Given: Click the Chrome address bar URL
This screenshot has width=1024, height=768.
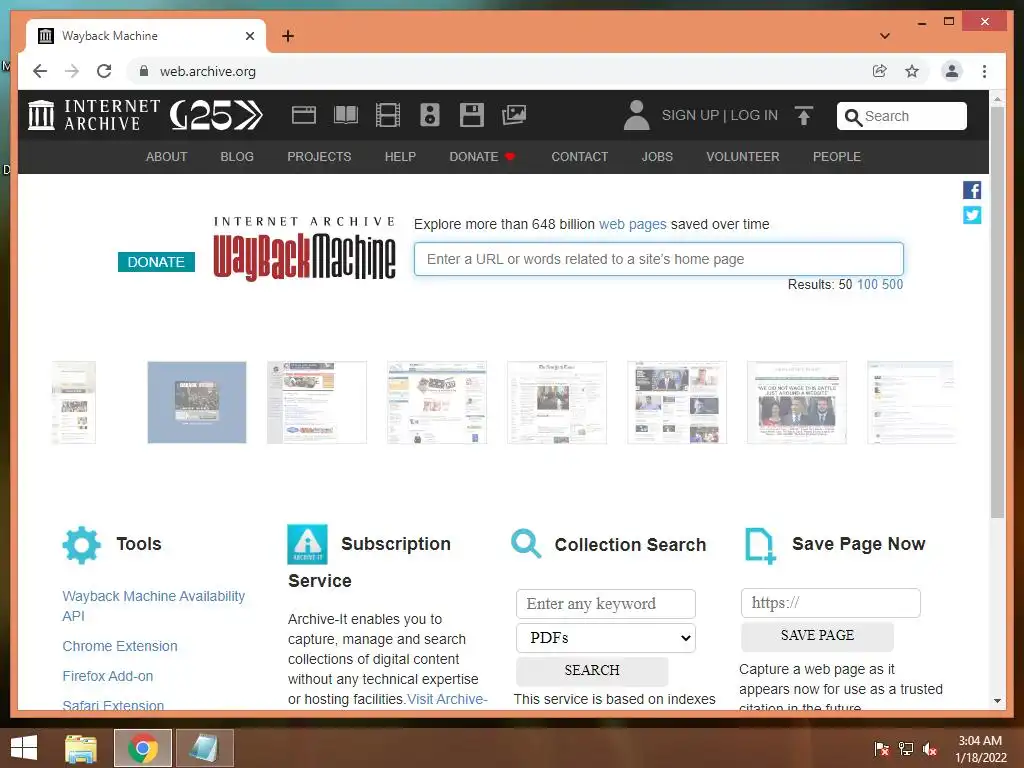Looking at the screenshot, I should [x=208, y=71].
